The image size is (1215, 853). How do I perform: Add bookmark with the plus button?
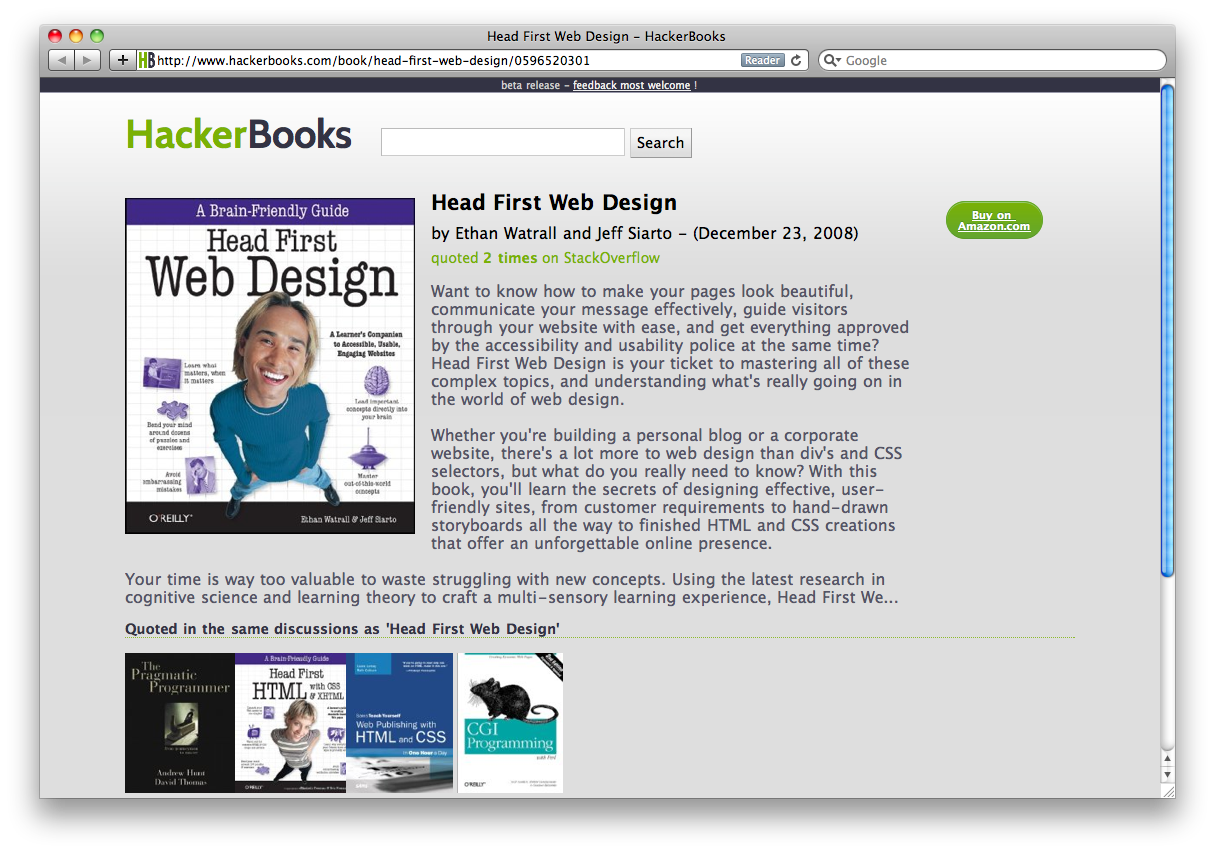click(122, 60)
